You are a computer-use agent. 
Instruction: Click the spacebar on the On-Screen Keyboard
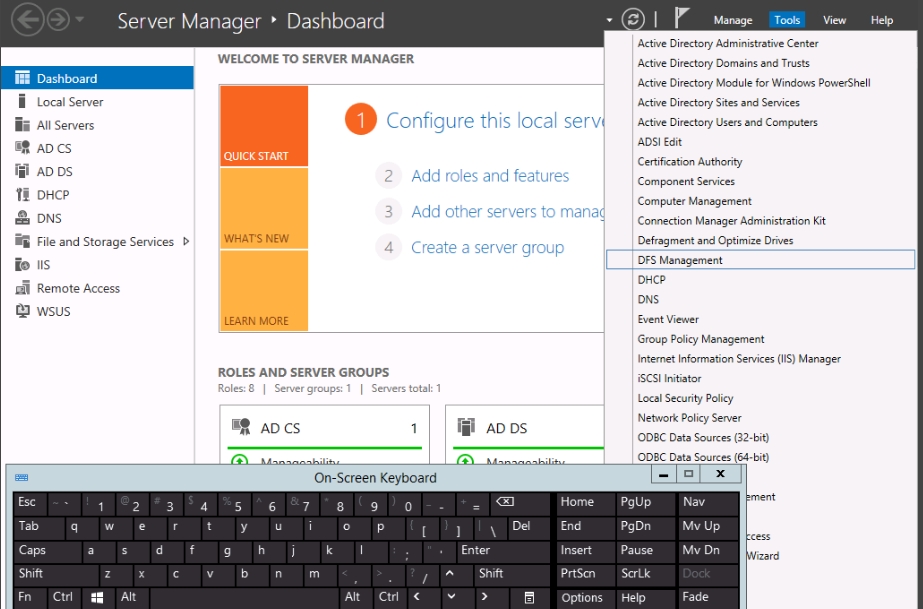(245, 598)
